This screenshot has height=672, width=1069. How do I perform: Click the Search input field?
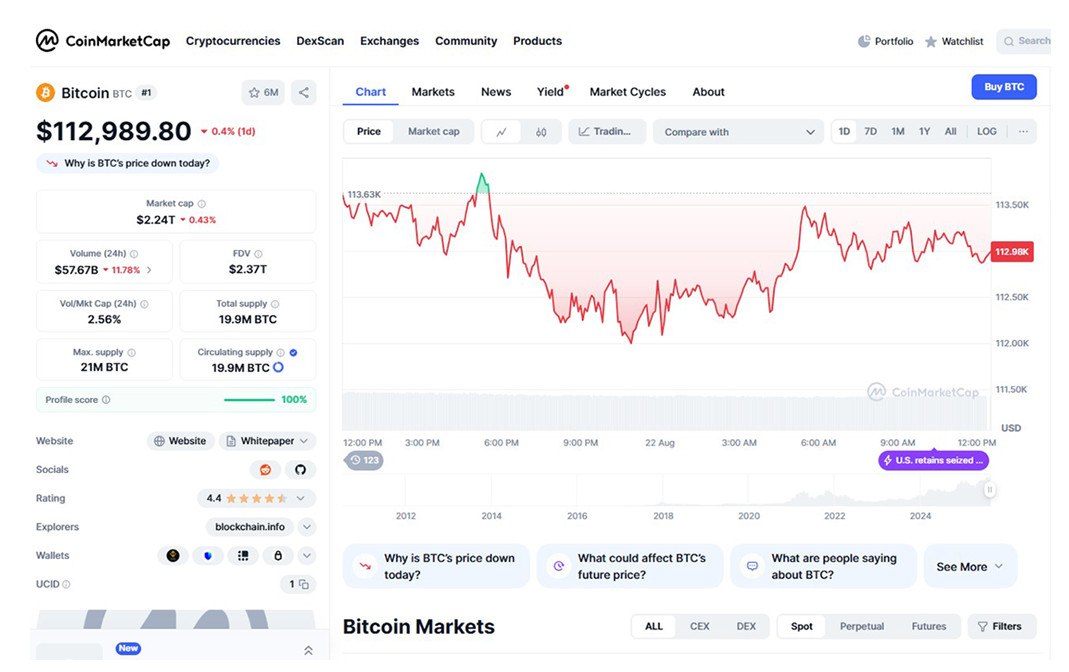1030,41
